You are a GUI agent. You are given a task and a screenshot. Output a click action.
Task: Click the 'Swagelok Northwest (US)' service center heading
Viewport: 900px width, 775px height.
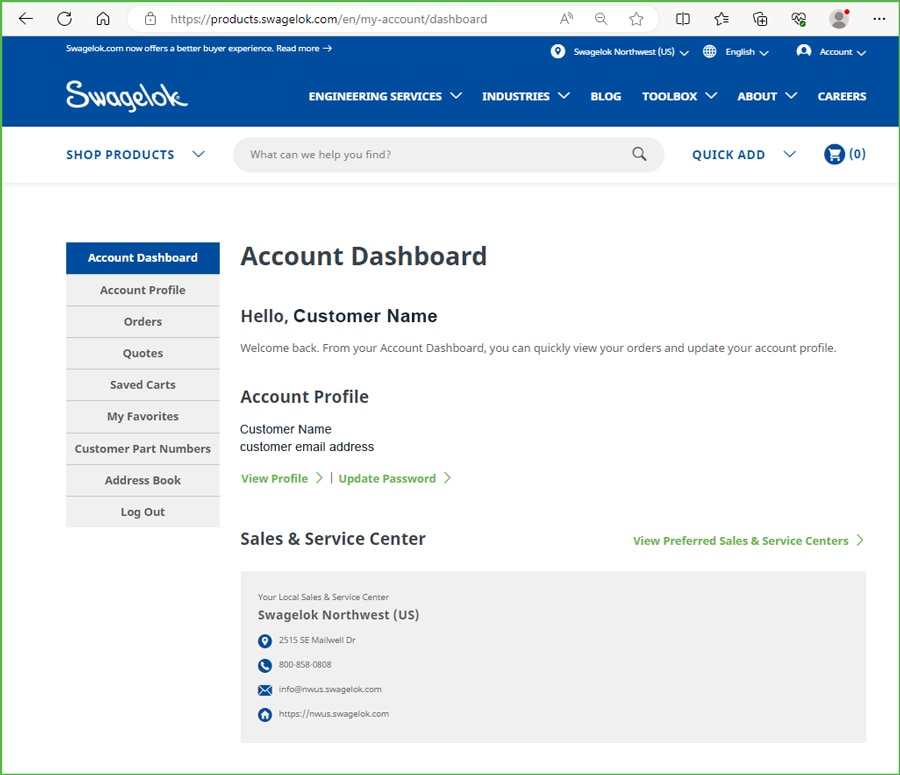[338, 615]
